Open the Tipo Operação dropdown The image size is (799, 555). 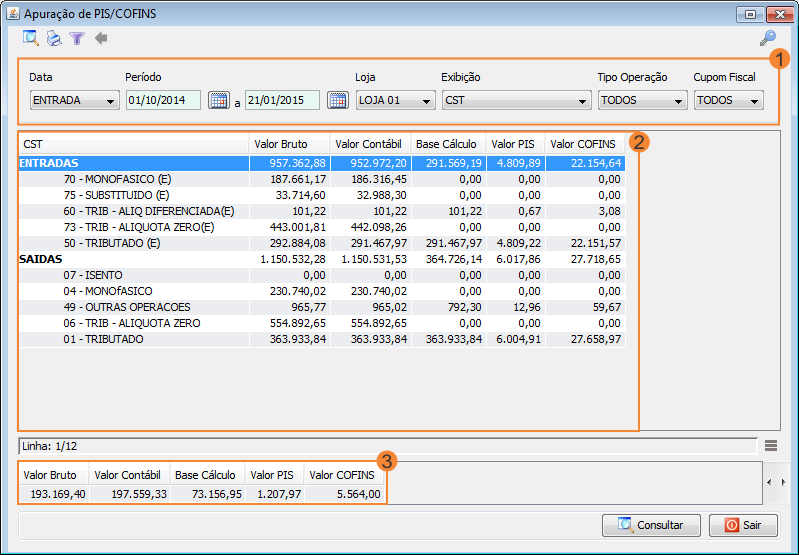pyautogui.click(x=643, y=100)
